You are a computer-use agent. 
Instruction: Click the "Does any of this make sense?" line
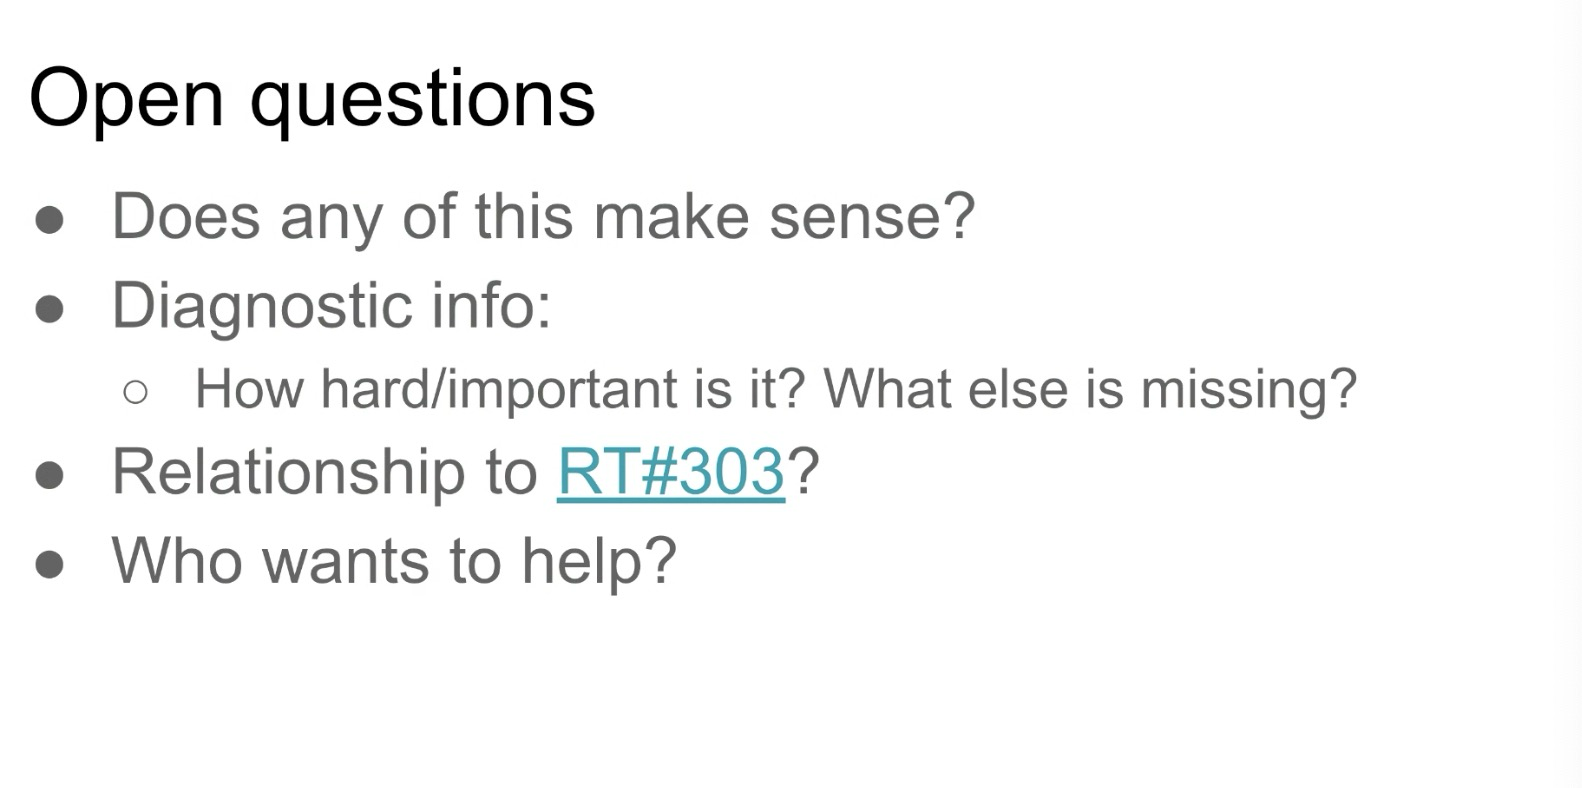point(542,216)
